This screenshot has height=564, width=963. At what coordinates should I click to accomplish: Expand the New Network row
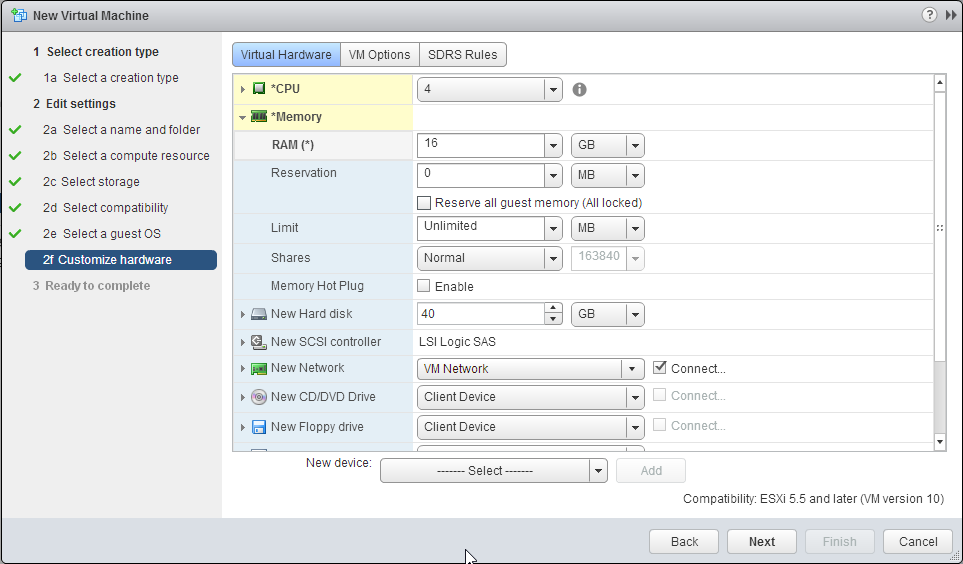(x=243, y=369)
